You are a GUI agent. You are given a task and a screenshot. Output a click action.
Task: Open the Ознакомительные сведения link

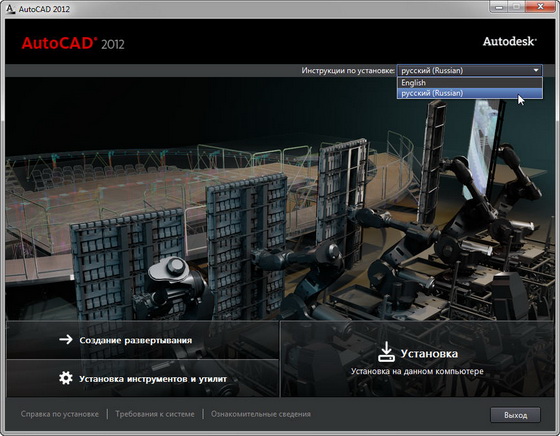click(x=261, y=414)
